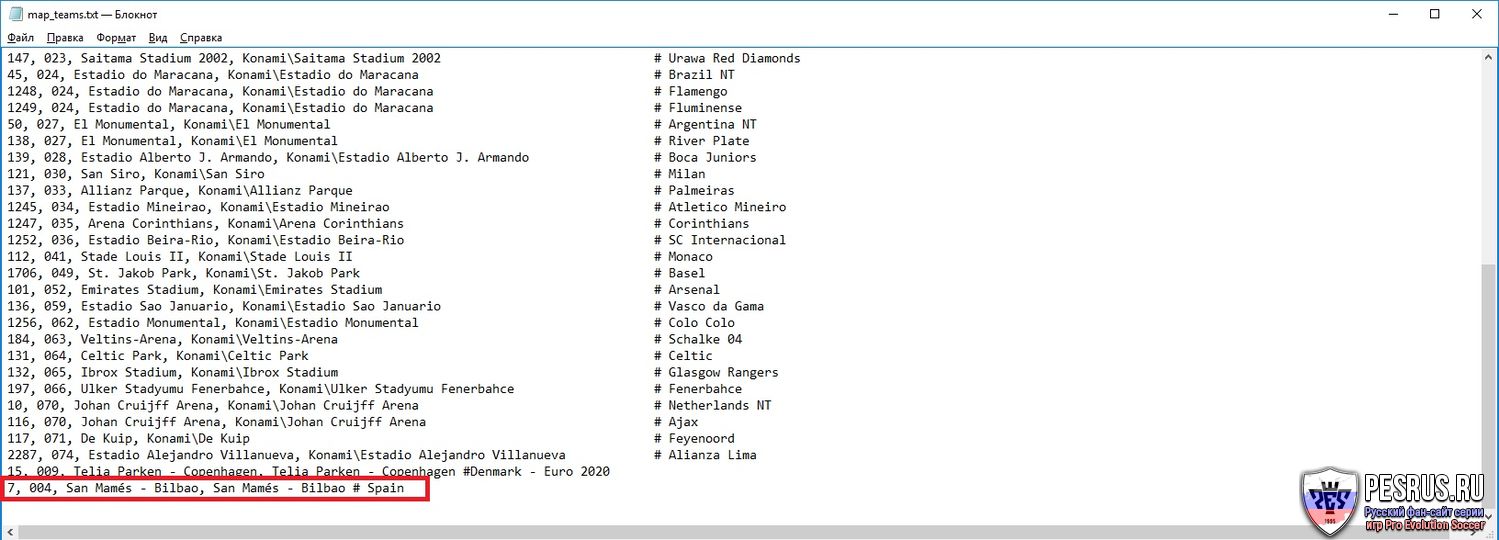The height and width of the screenshot is (540, 1499).
Task: Click the comment '# Brazil NT'
Action: [694, 75]
